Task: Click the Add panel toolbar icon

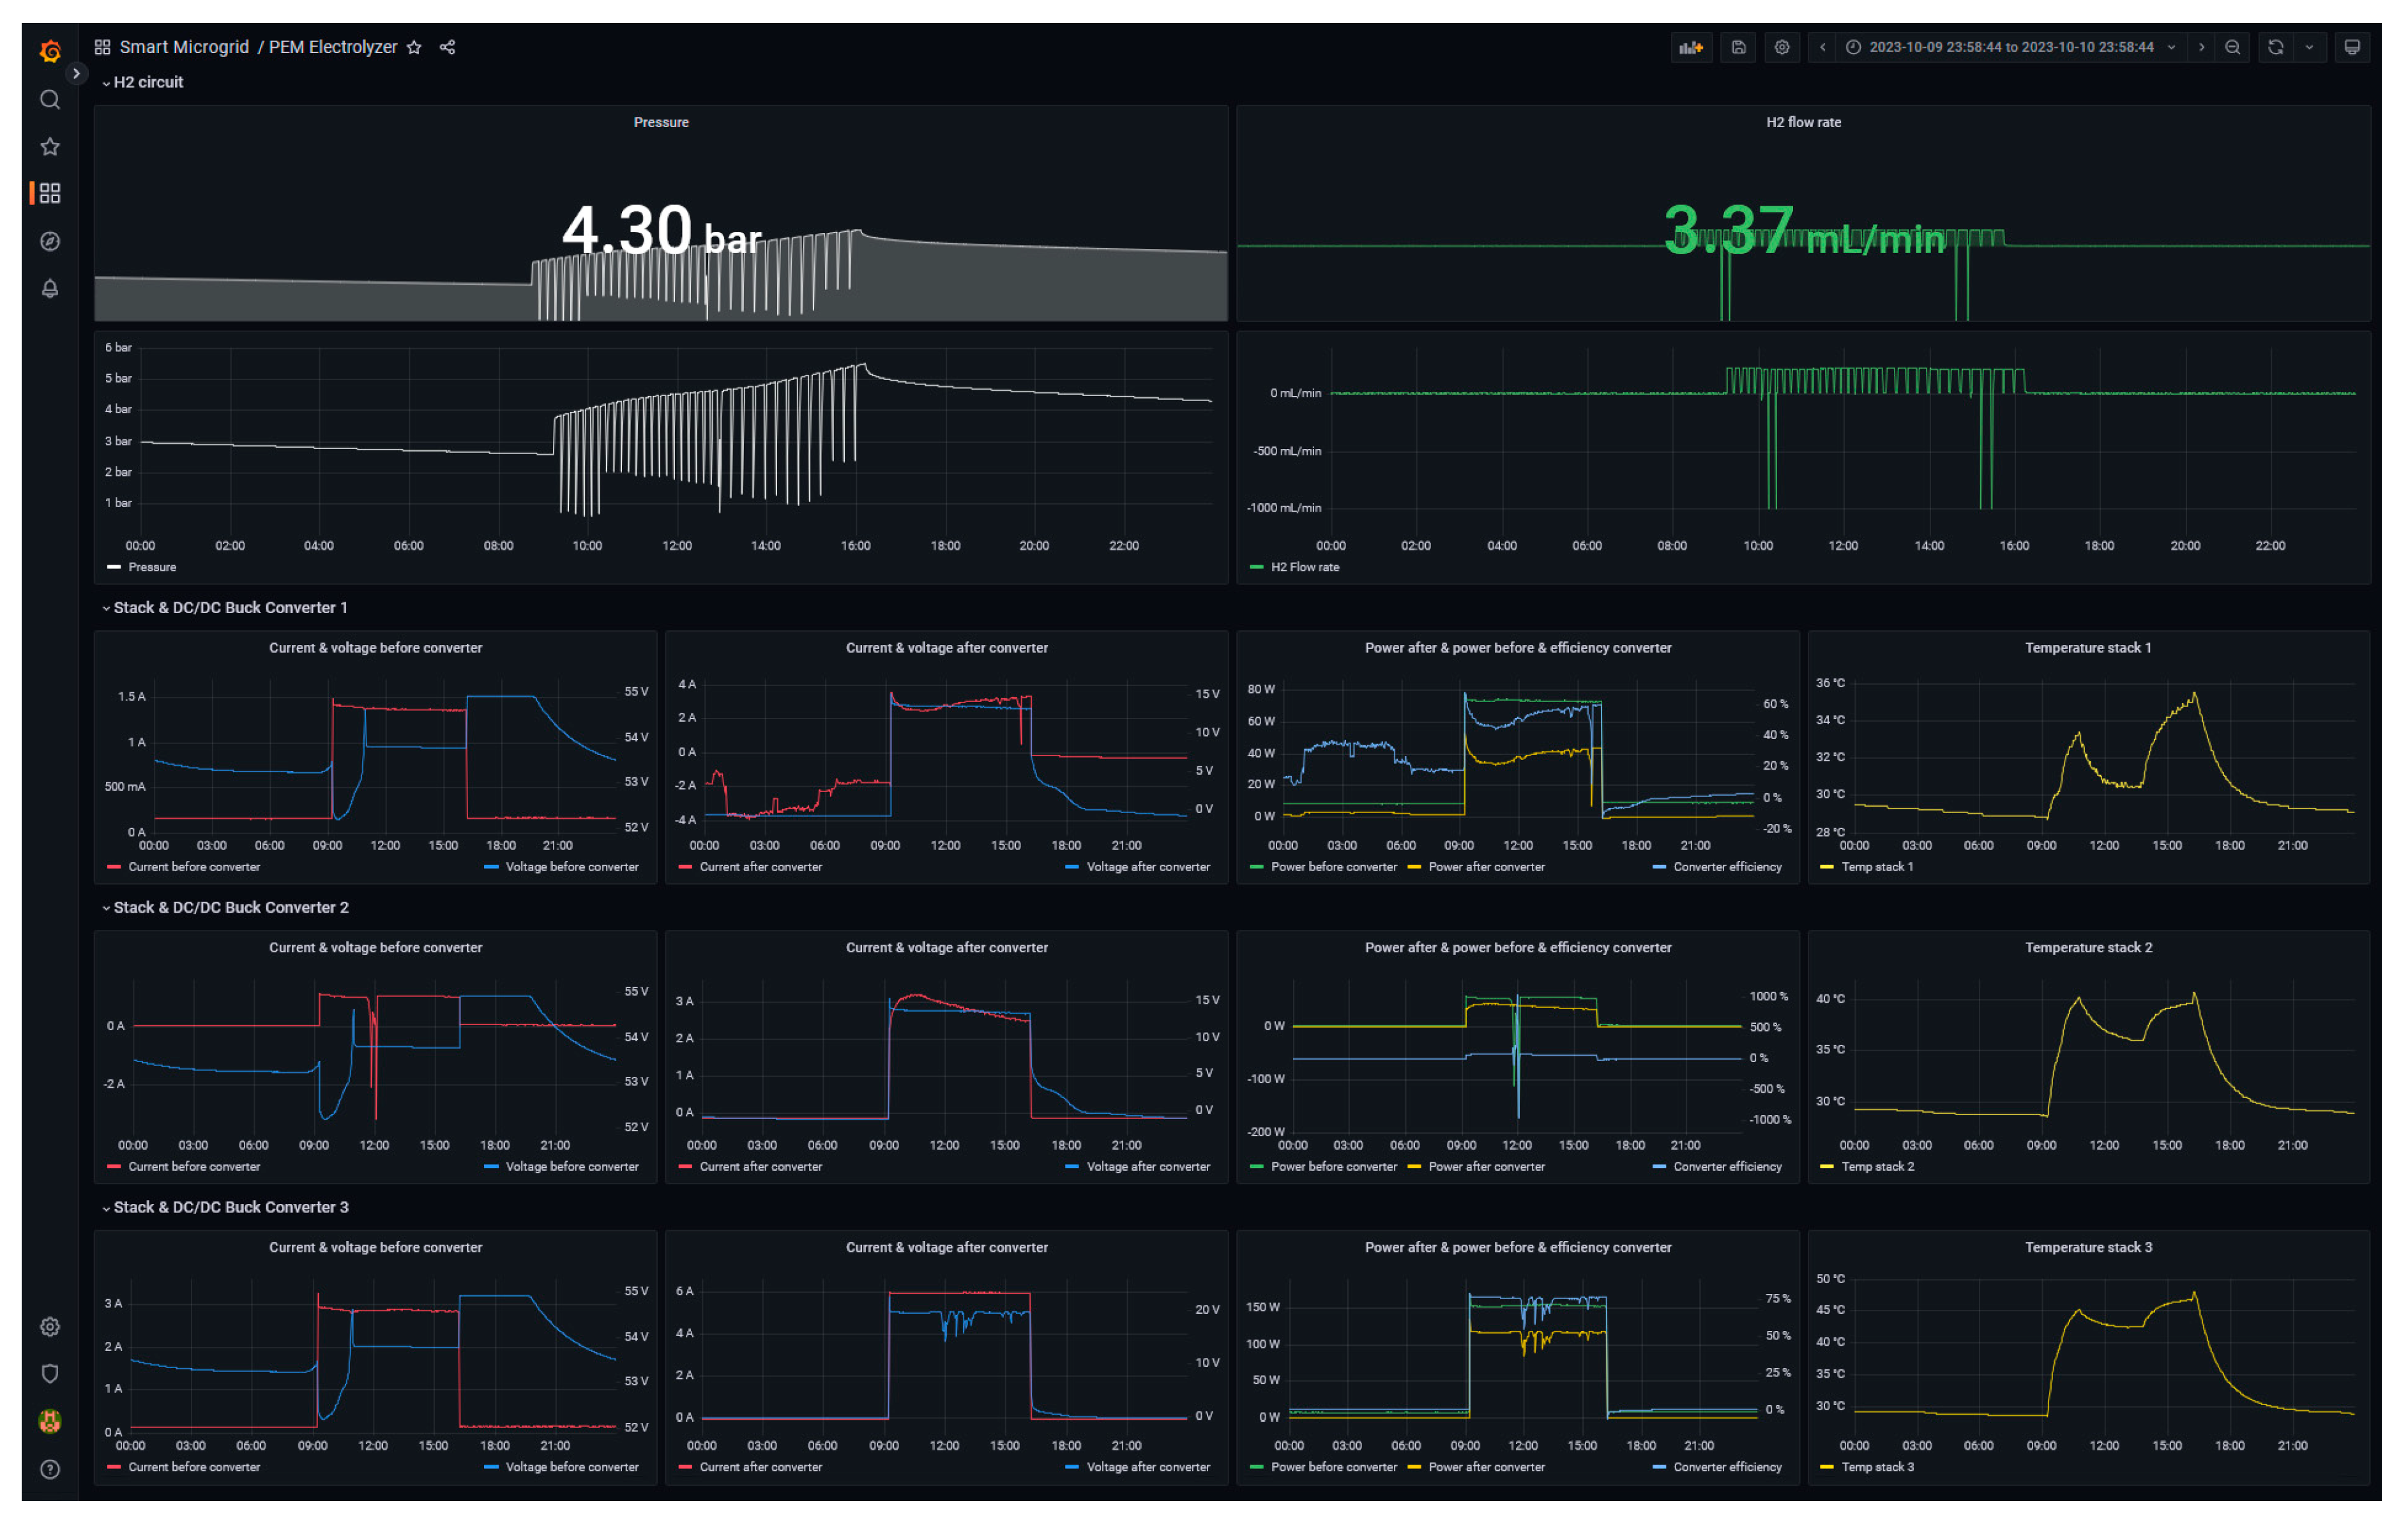Action: coord(1690,47)
